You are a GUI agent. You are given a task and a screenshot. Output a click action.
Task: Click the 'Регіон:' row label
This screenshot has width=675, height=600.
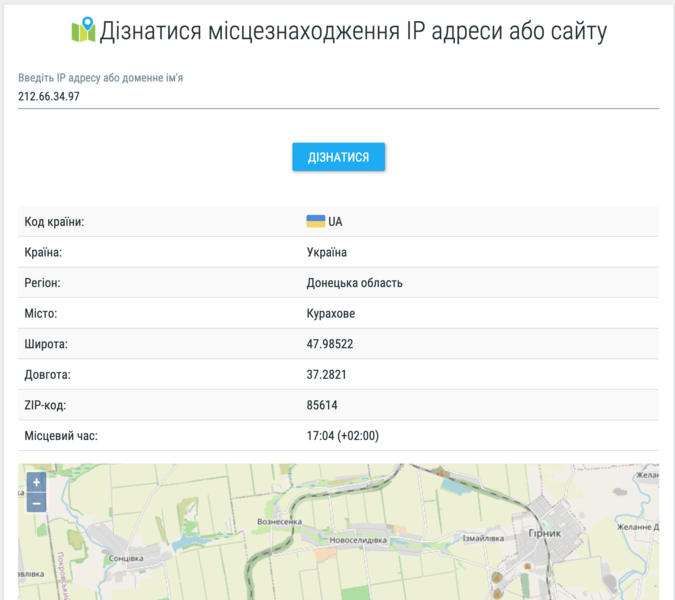[x=42, y=283]
